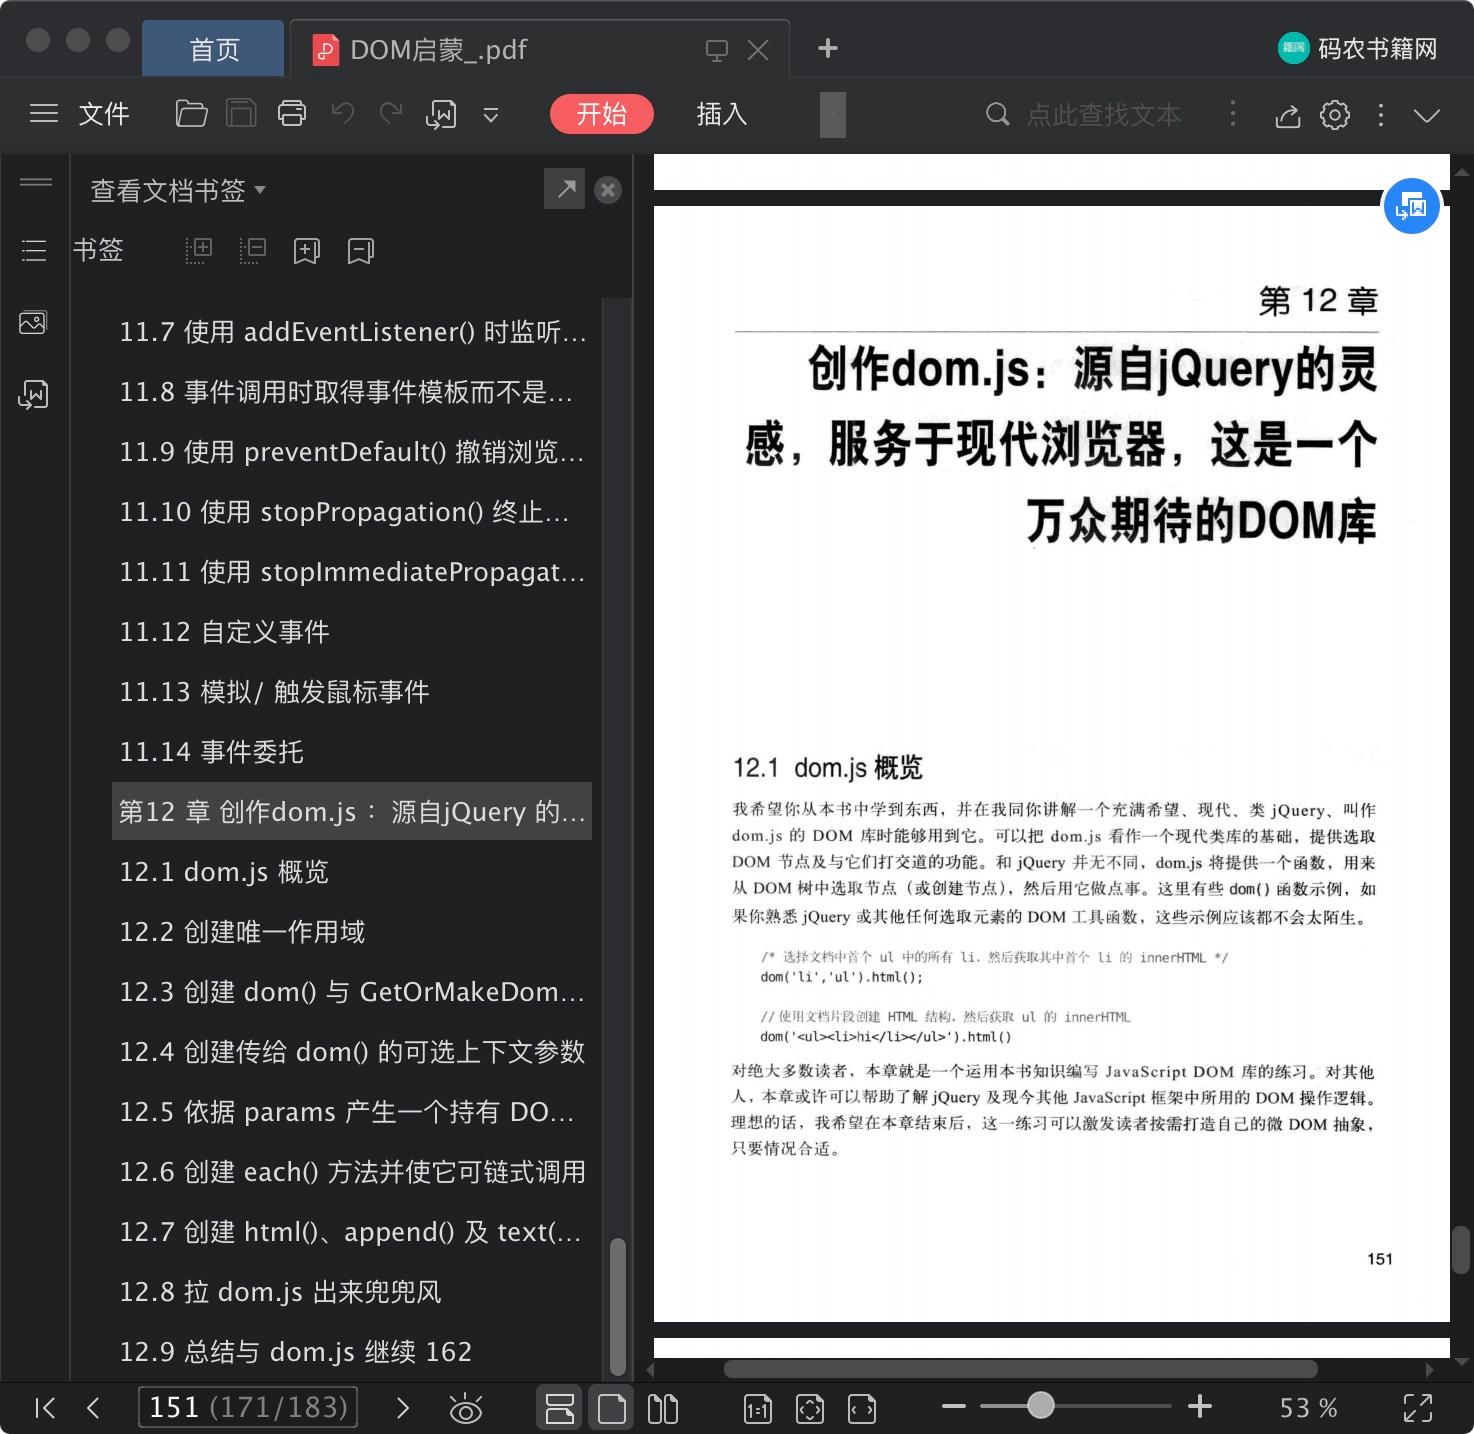This screenshot has width=1474, height=1434.
Task: Click the save document icon
Action: tap(241, 114)
